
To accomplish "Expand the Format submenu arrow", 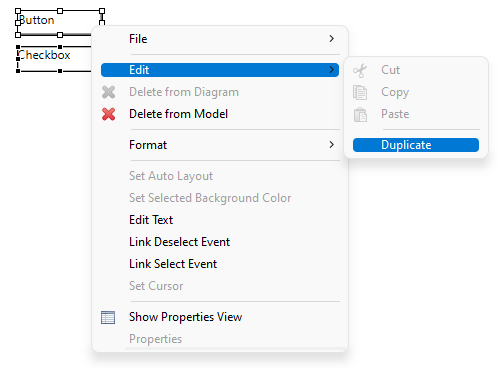I will point(331,145).
